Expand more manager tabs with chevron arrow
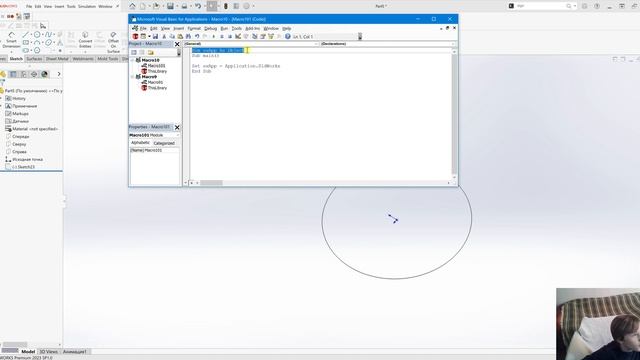Image resolution: width=640 pixels, height=360 pixels. (59, 74)
